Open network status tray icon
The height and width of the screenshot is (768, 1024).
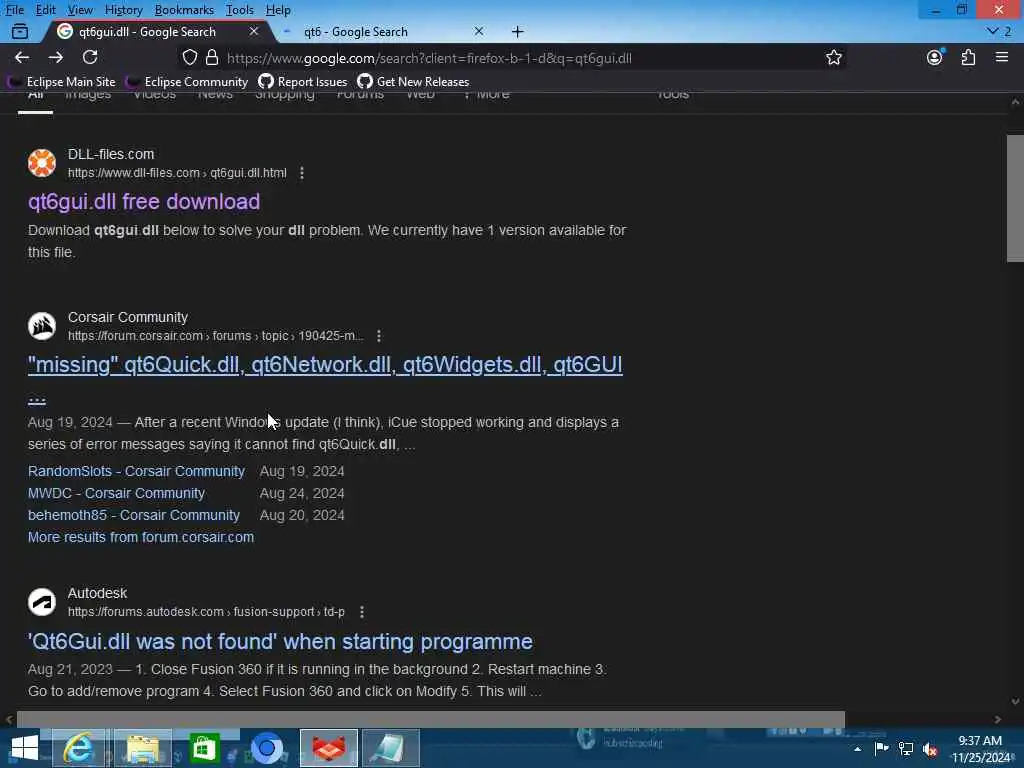906,748
